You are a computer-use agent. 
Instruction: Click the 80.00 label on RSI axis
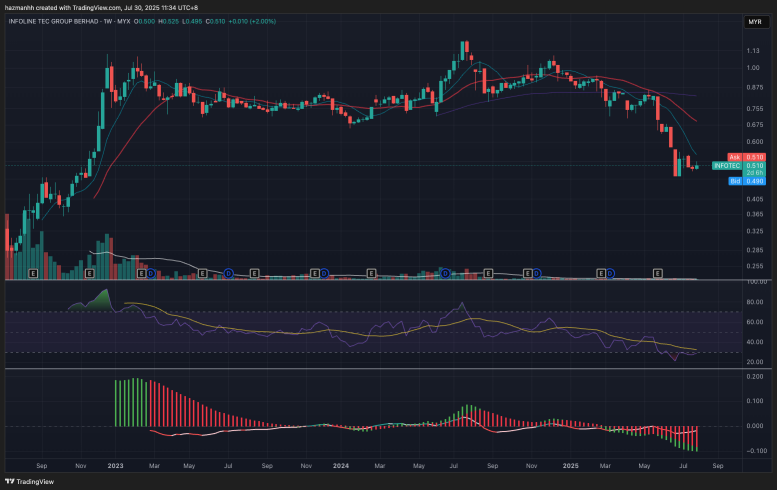tap(755, 302)
